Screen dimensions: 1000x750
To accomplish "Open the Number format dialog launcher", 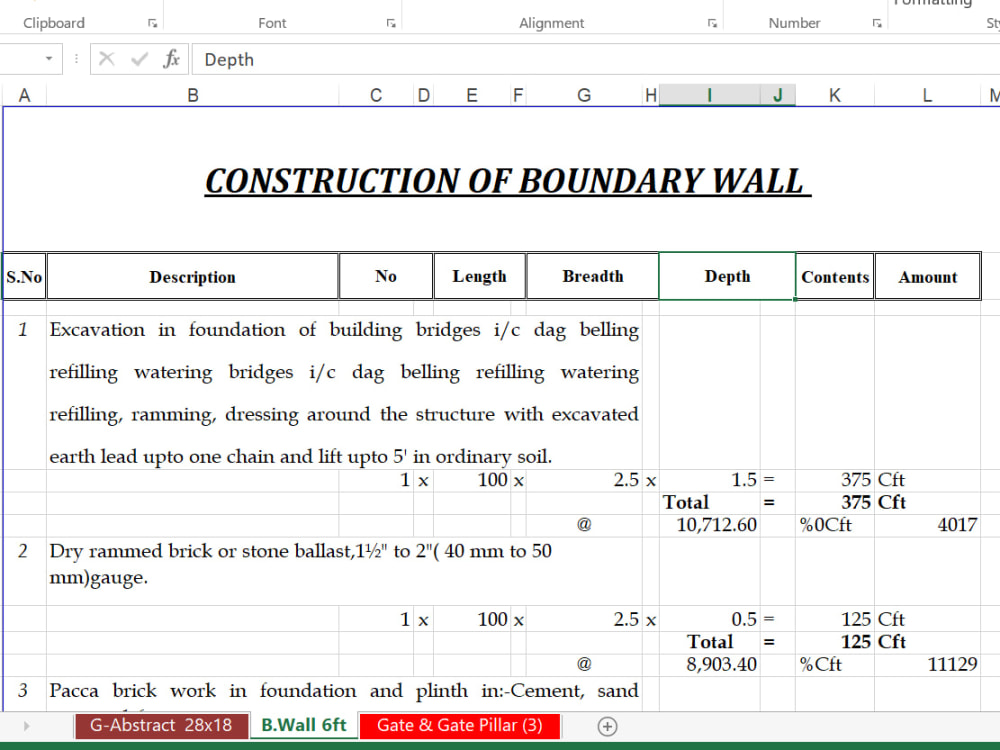I will tap(877, 24).
